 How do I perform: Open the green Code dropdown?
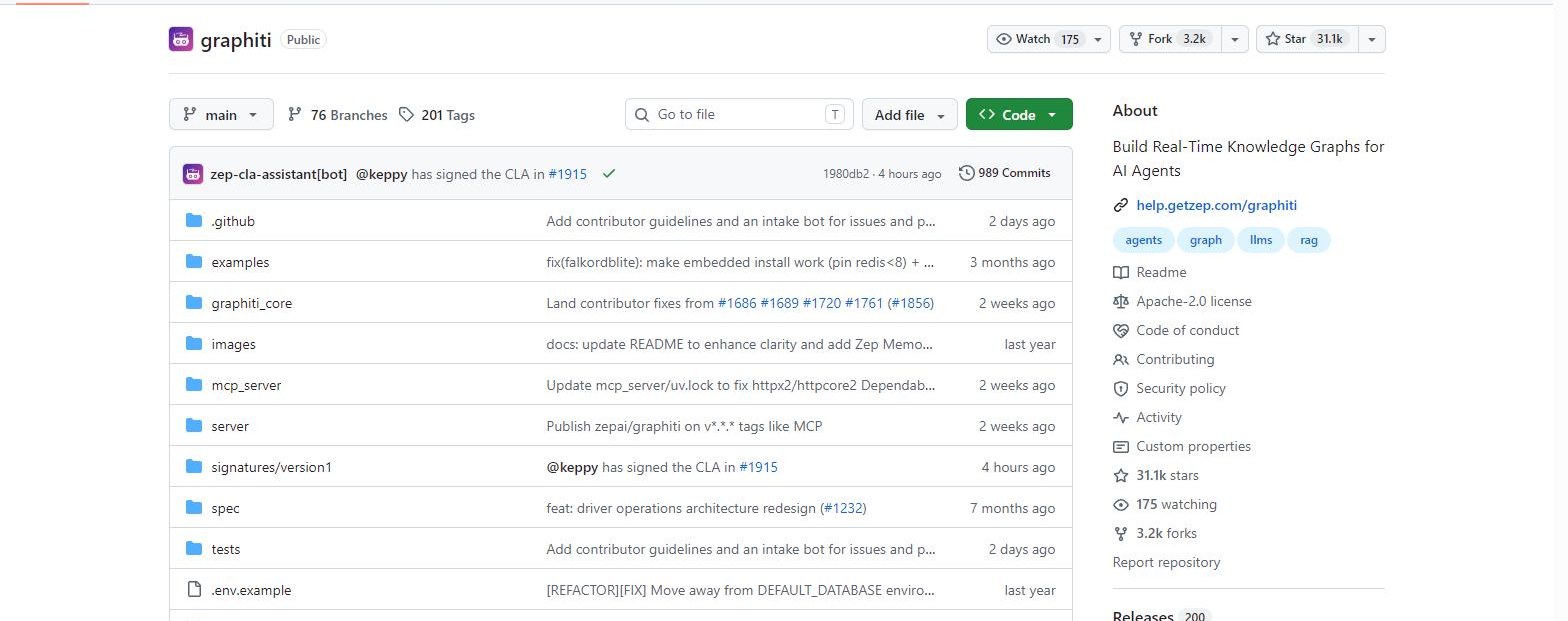(1019, 115)
